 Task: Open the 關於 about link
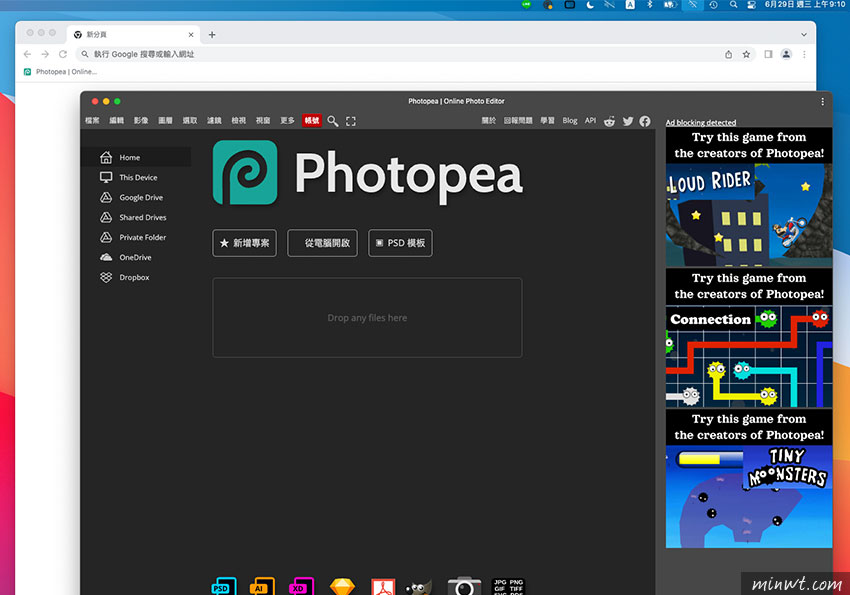coord(488,120)
